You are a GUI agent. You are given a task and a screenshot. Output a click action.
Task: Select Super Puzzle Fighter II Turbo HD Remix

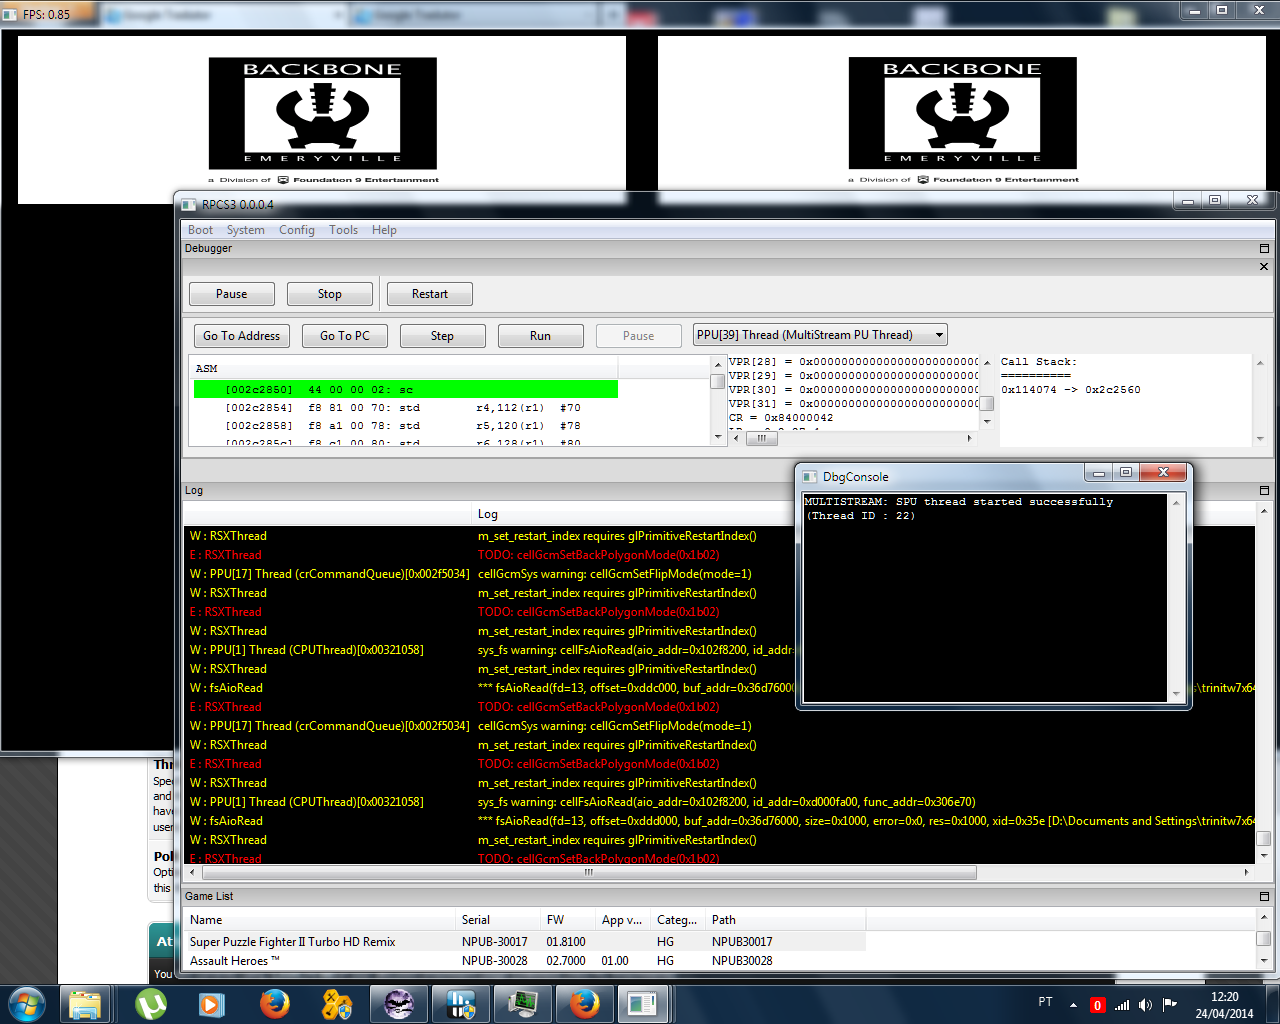[x=292, y=942]
